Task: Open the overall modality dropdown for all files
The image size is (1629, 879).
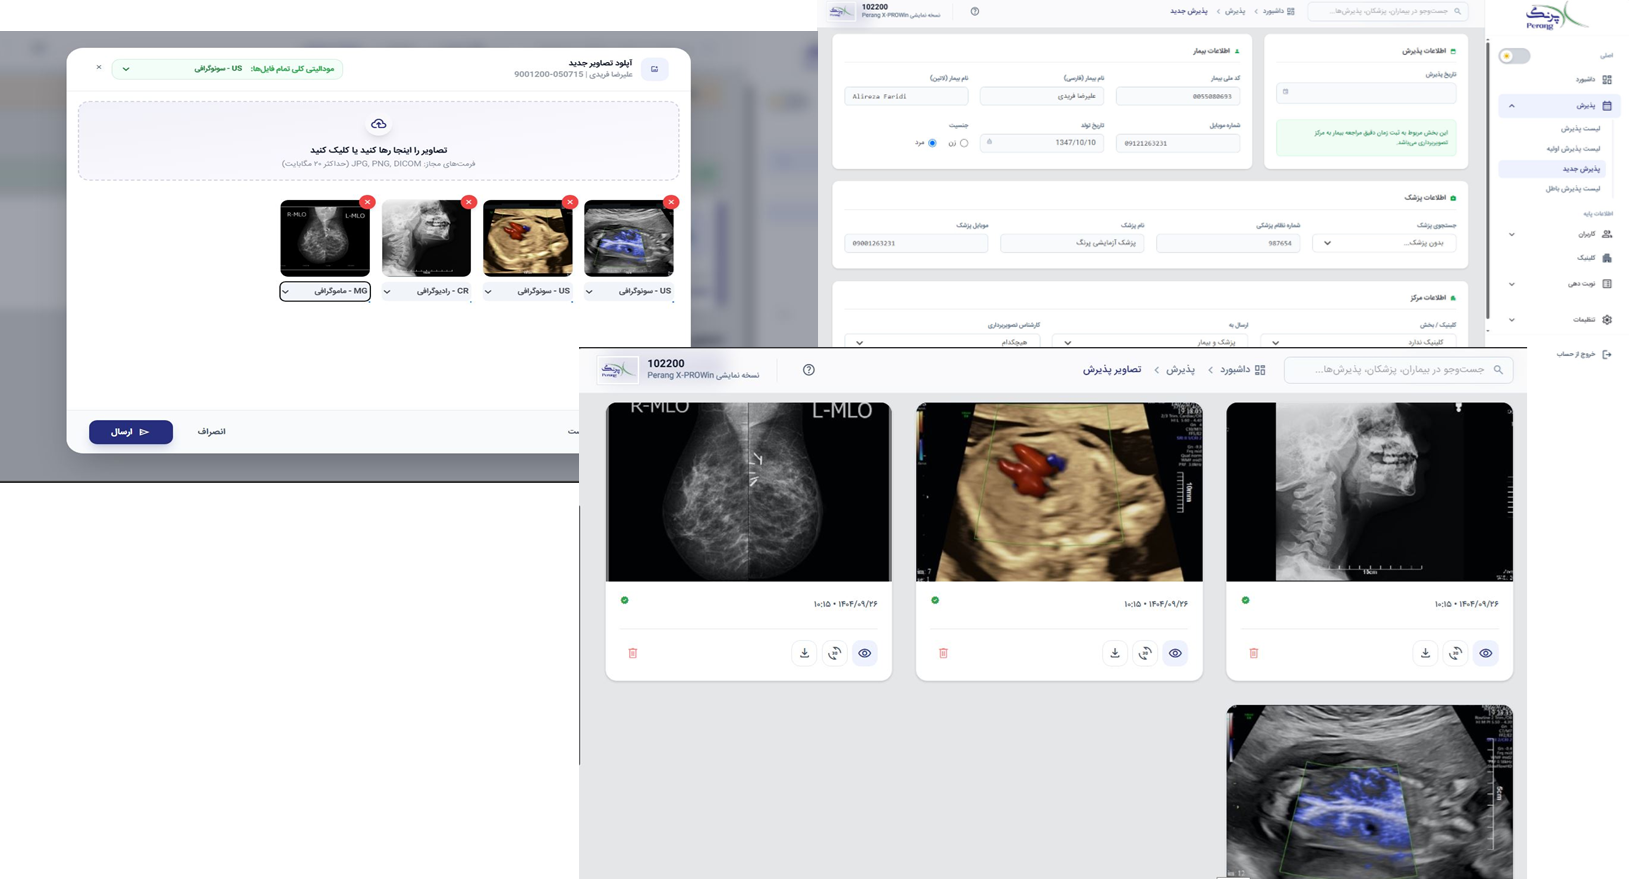Action: point(227,69)
